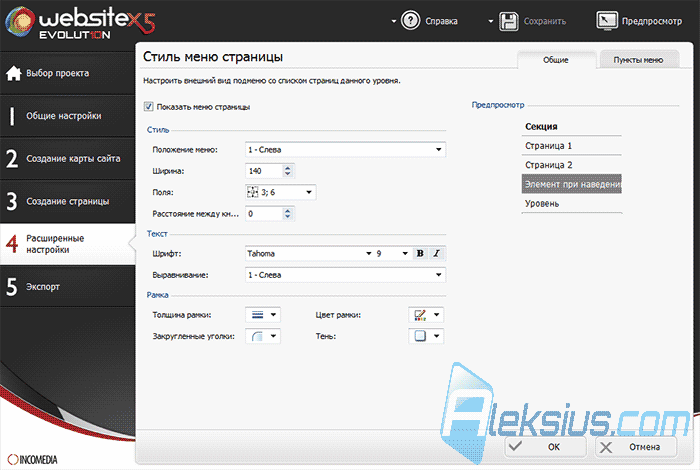This screenshot has height=470, width=700.
Task: Open Закругленные уголки rounded corners picker
Action: (x=263, y=336)
